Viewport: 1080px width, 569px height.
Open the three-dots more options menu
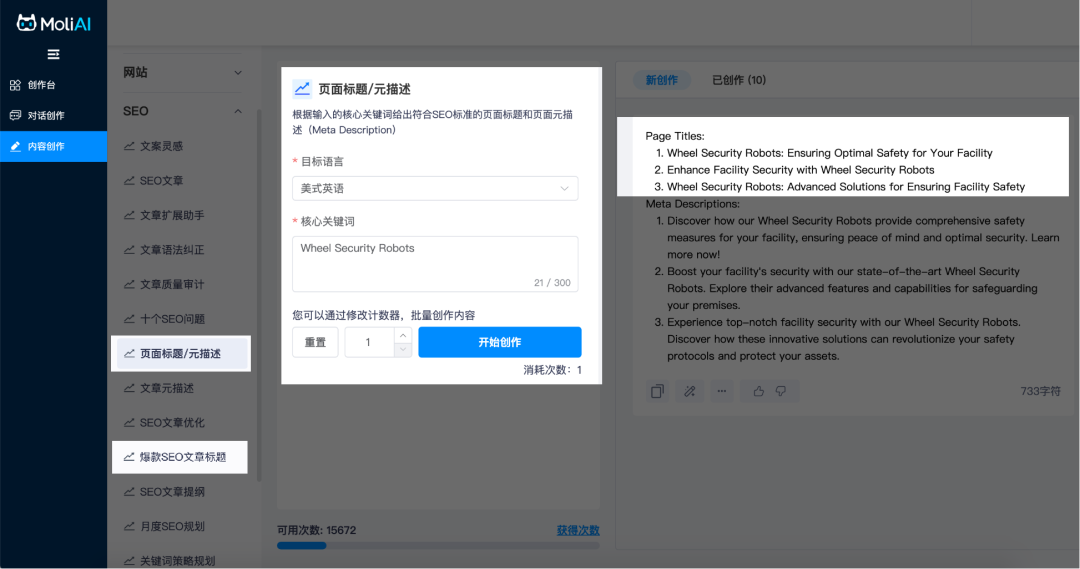(x=721, y=391)
